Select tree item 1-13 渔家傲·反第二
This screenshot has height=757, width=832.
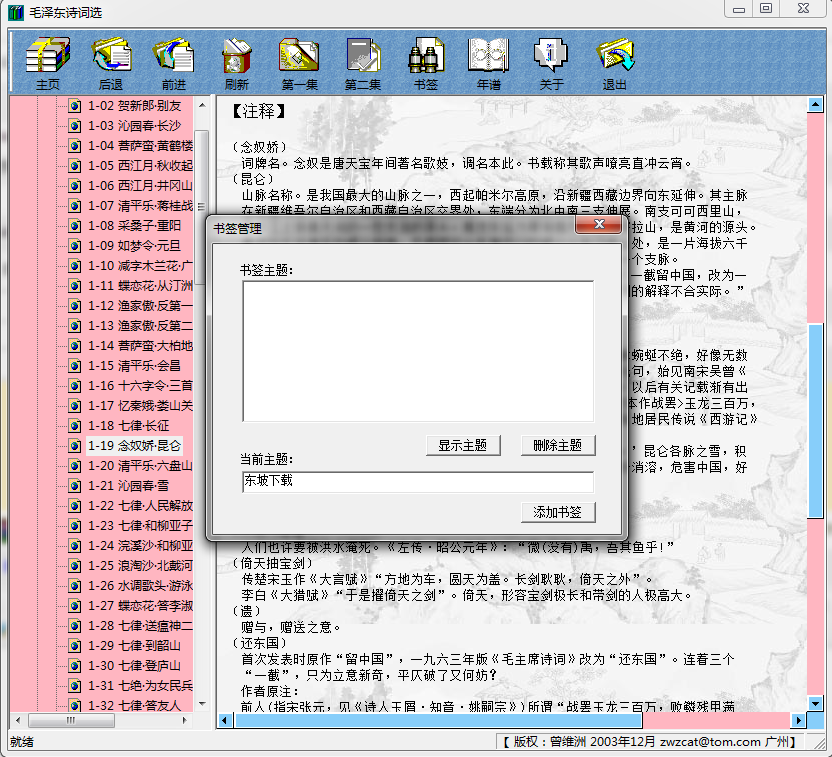click(140, 326)
